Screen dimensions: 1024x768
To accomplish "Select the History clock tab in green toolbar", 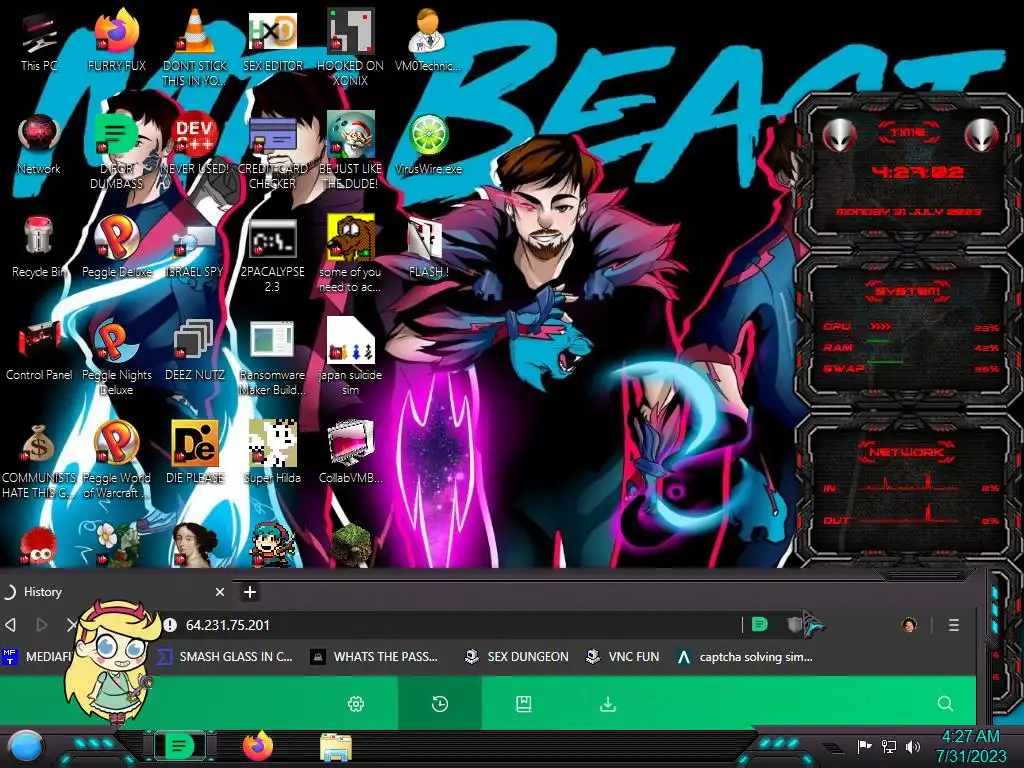I will (440, 703).
